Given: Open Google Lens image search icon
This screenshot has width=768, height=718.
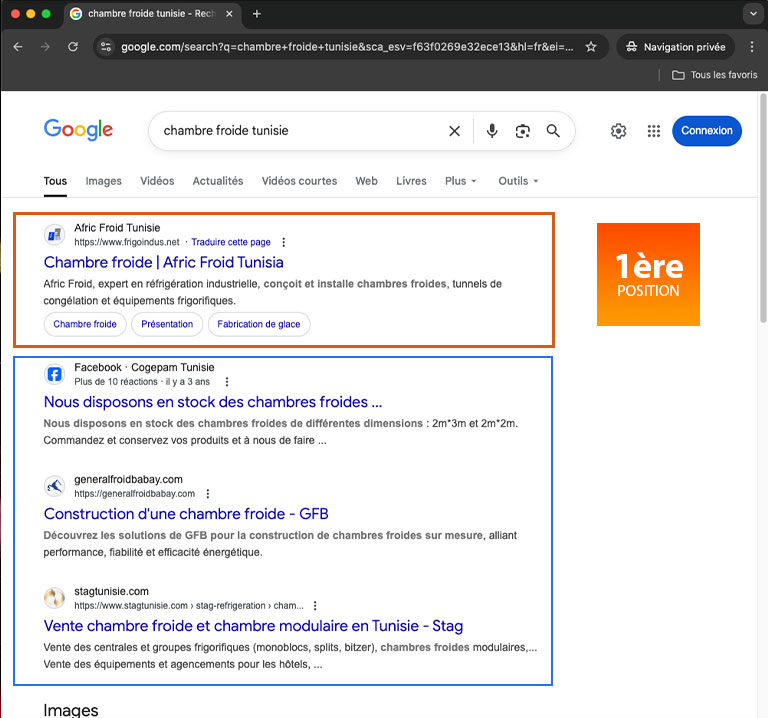Looking at the screenshot, I should (522, 131).
